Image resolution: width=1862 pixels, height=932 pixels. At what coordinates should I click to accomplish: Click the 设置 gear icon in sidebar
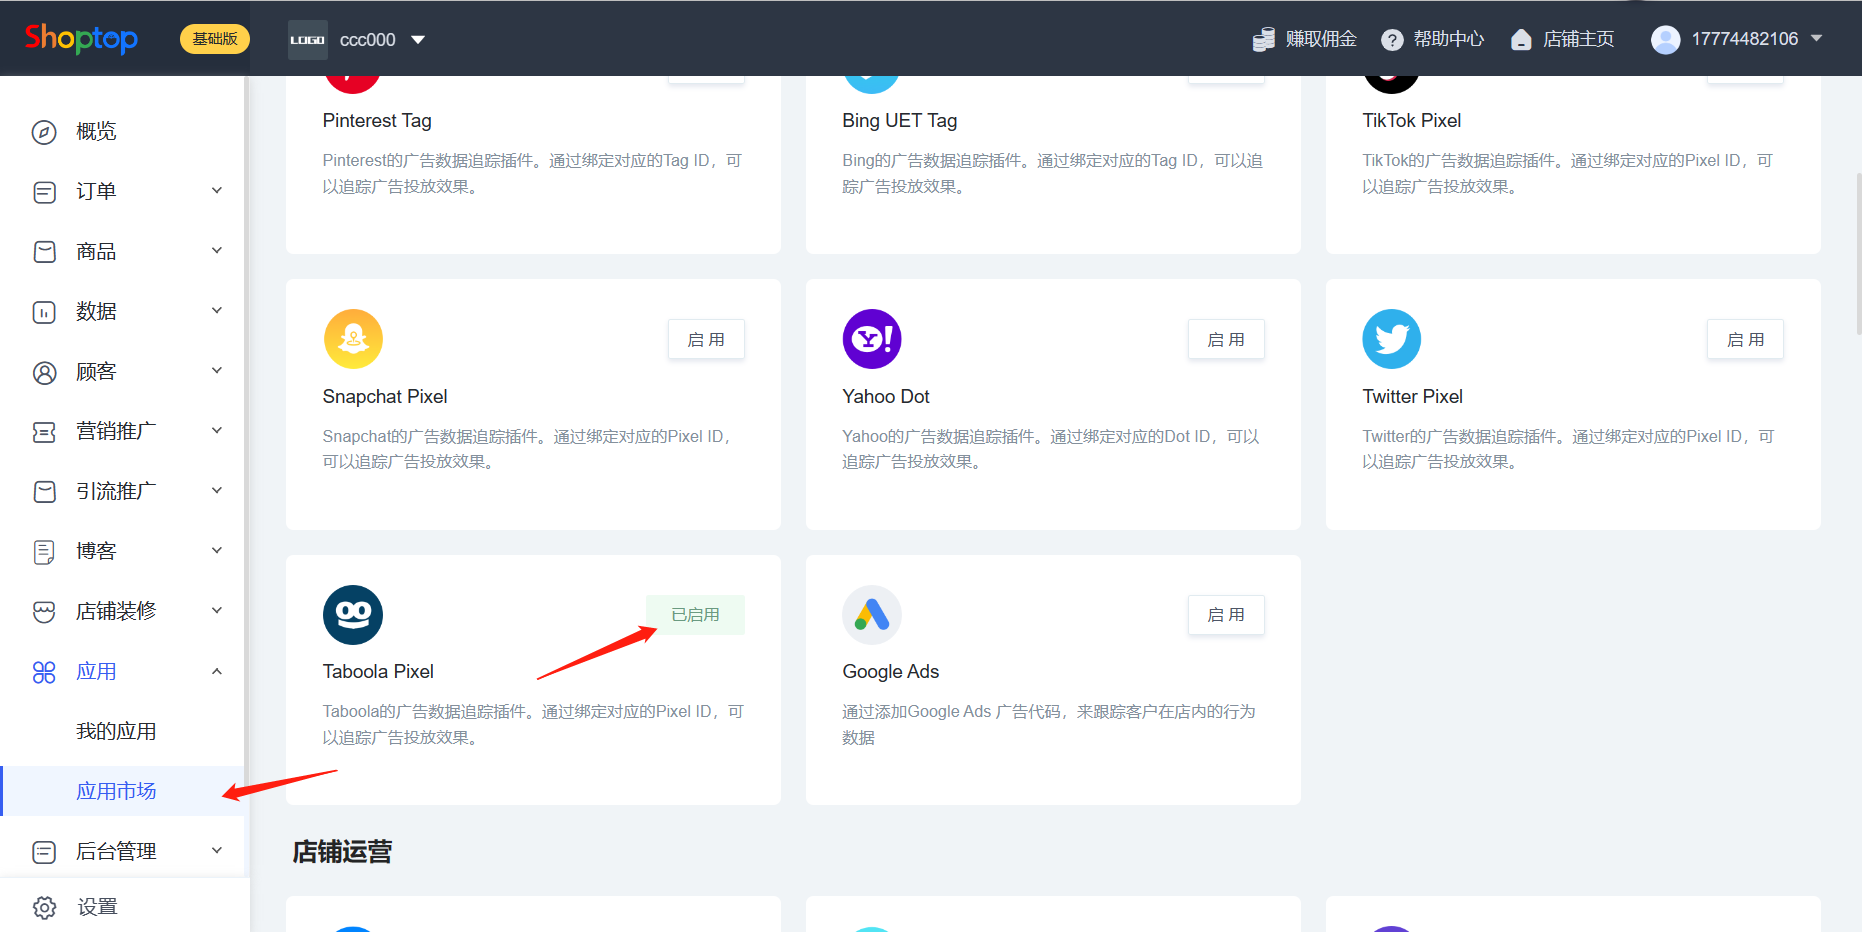click(45, 907)
